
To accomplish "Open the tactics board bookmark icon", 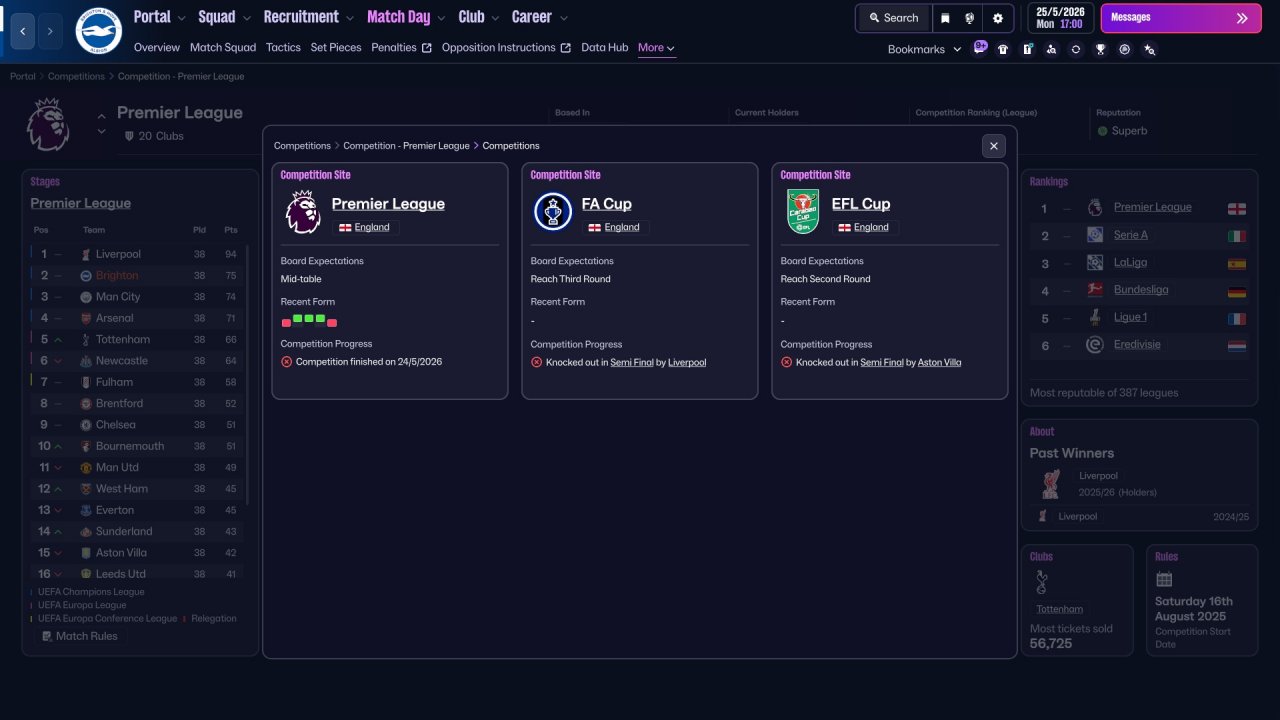I will [x=1027, y=49].
